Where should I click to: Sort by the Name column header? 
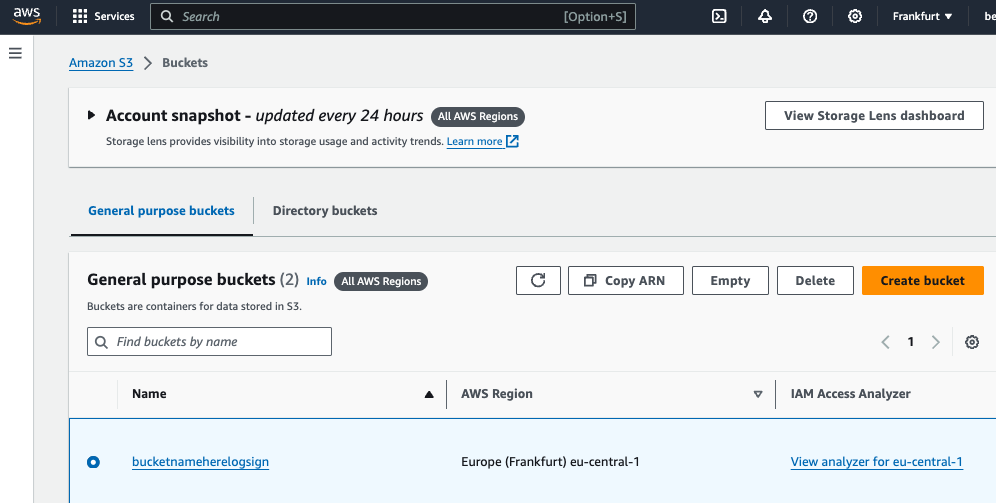149,394
